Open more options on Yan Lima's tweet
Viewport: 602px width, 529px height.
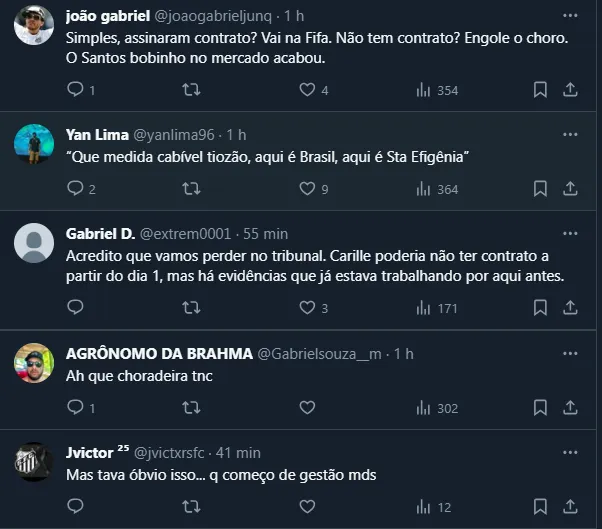570,134
